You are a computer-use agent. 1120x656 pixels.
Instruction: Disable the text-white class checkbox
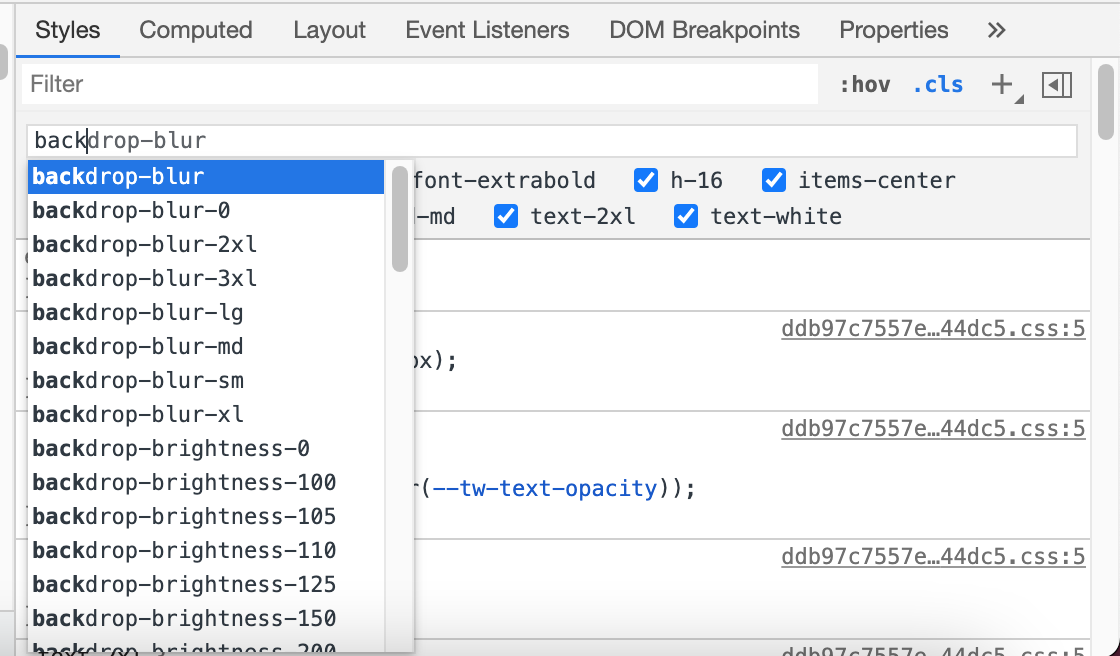pyautogui.click(x=686, y=216)
